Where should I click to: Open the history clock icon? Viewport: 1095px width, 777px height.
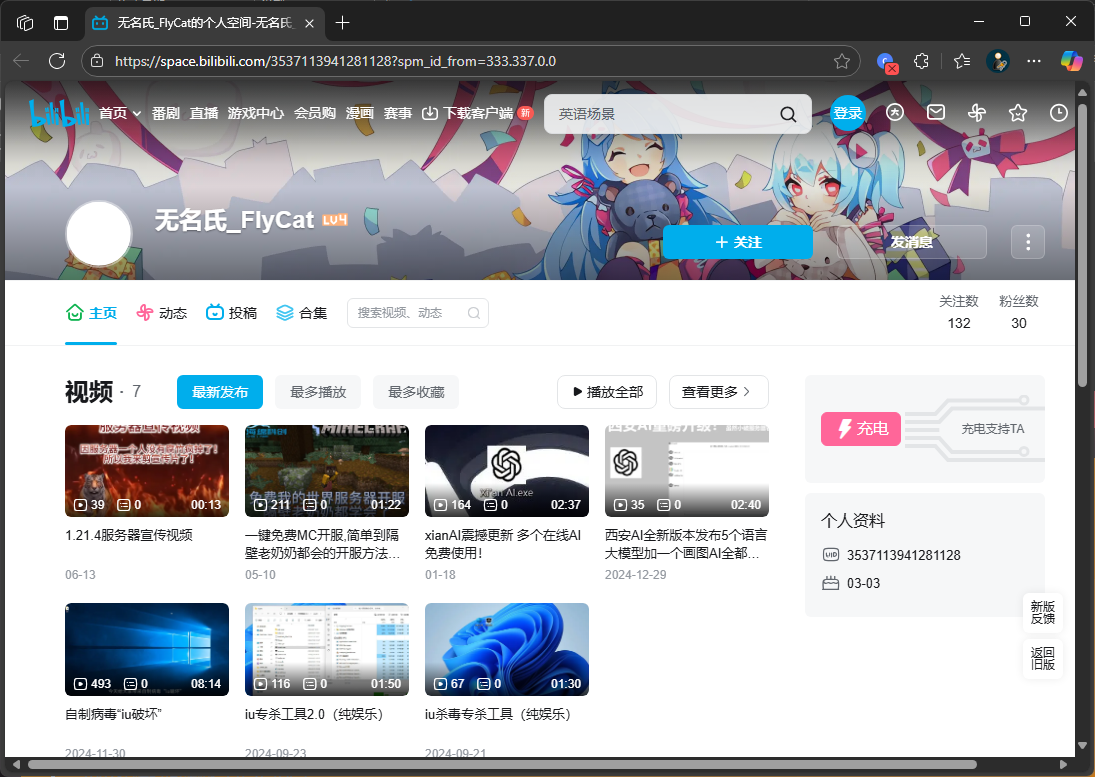(x=1059, y=112)
